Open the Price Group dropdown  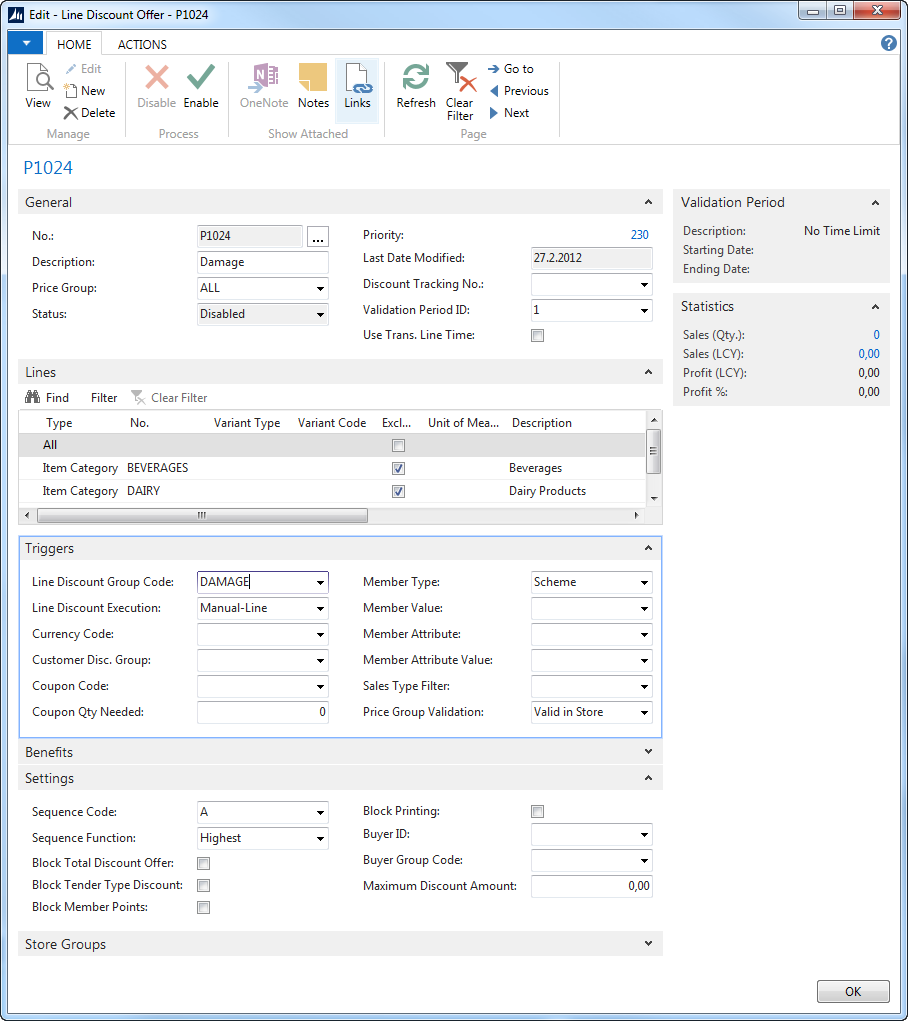[x=320, y=289]
